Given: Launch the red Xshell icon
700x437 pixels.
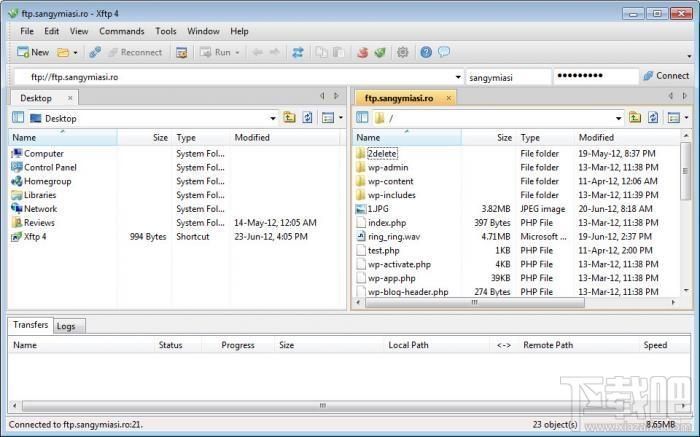Looking at the screenshot, I should click(x=362, y=53).
